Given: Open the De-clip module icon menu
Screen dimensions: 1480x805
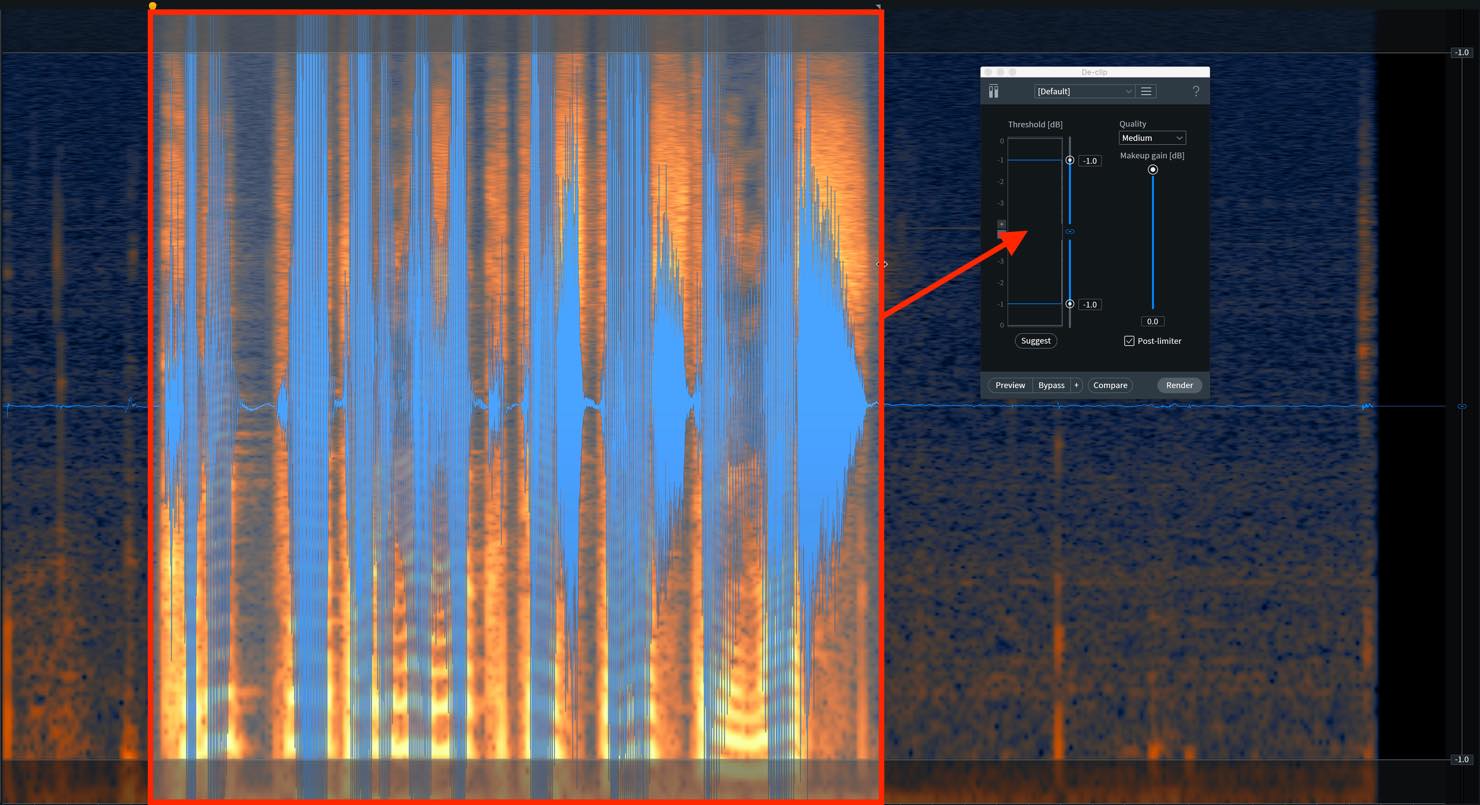Looking at the screenshot, I should (993, 91).
